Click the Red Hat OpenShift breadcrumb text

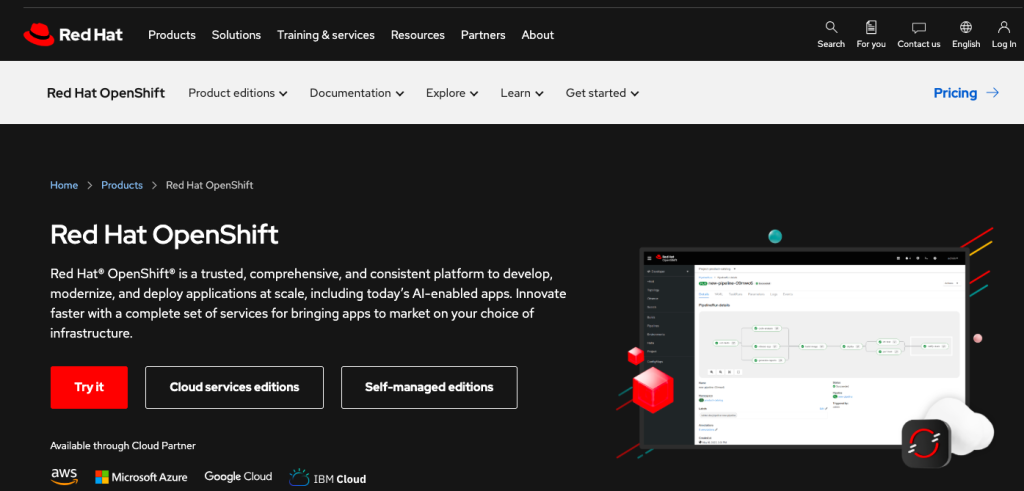(x=210, y=185)
